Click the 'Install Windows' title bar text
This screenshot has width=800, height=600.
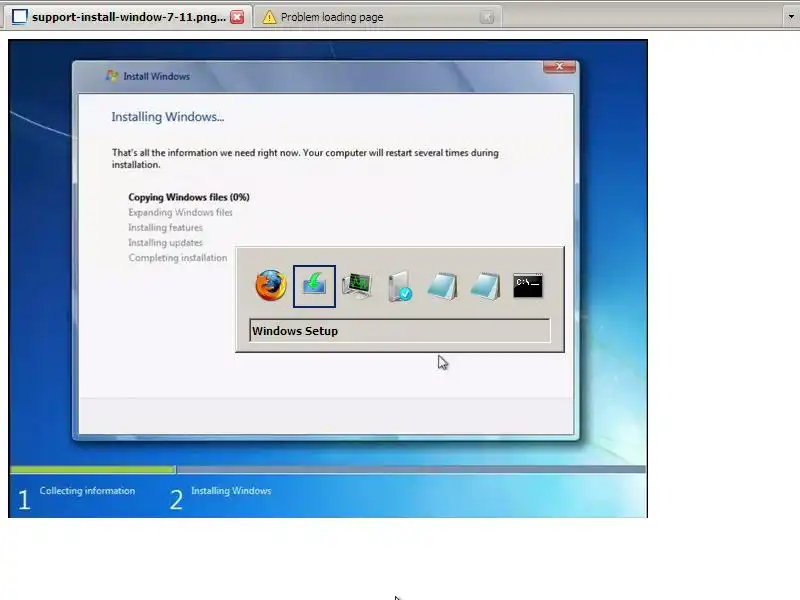tap(157, 77)
